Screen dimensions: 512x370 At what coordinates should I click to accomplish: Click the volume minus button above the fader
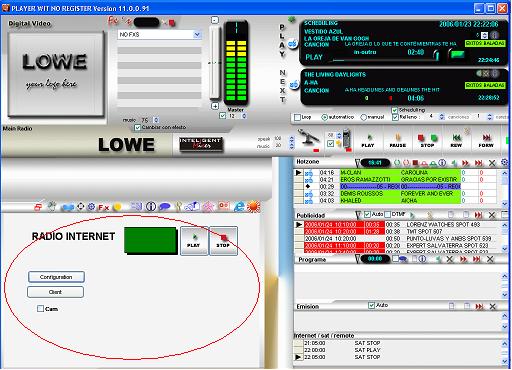[215, 20]
